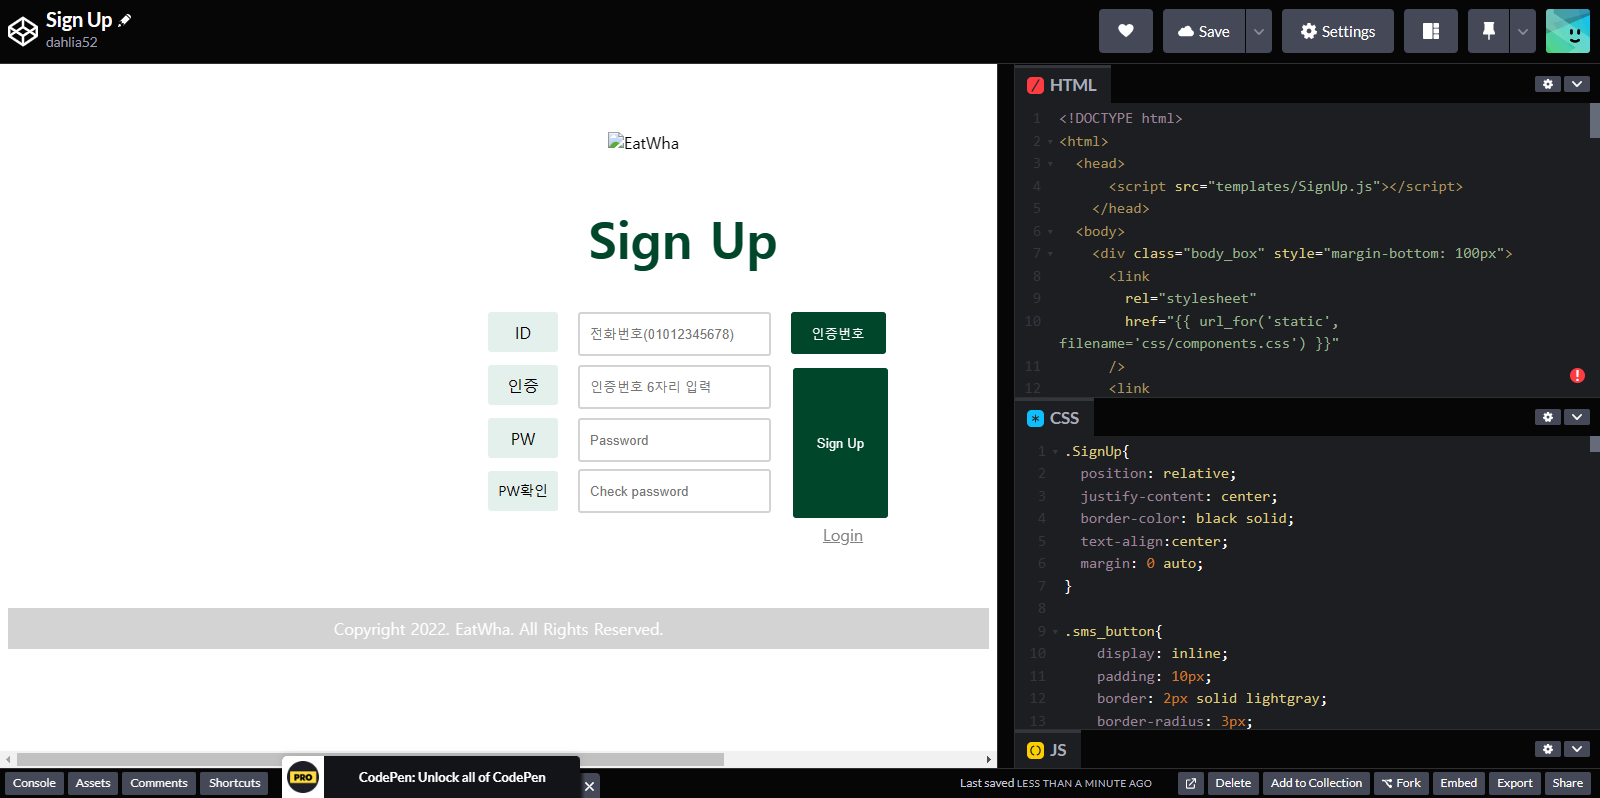Open CSS editor settings gear
1600x798 pixels.
(1548, 417)
